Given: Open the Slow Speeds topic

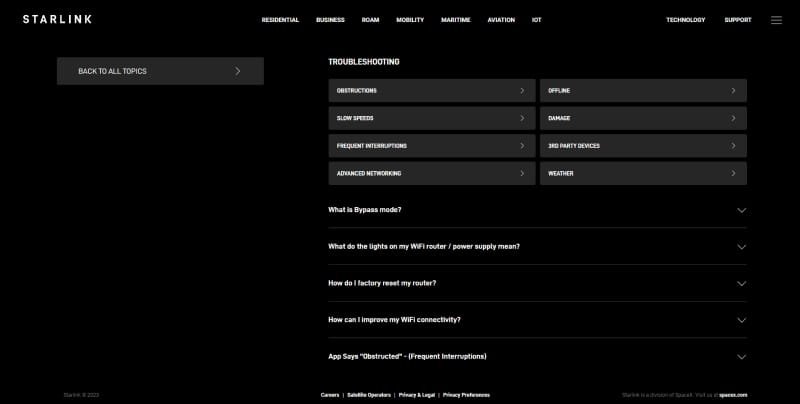Looking at the screenshot, I should 432,118.
